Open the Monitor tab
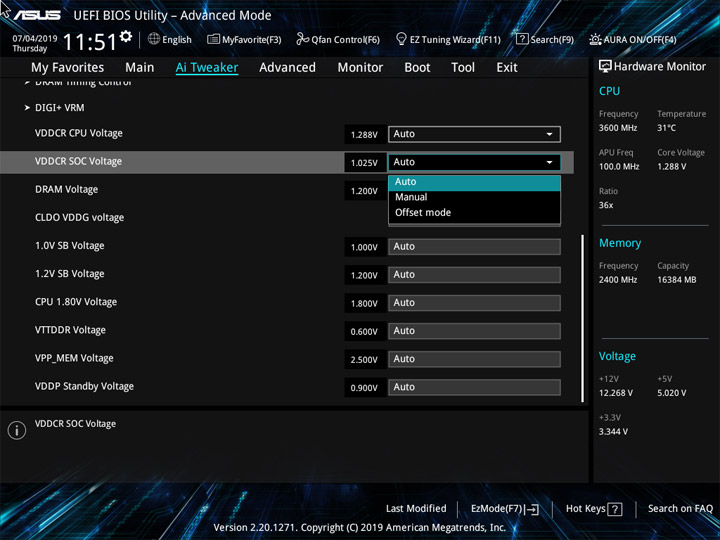720x540 pixels. coord(360,68)
